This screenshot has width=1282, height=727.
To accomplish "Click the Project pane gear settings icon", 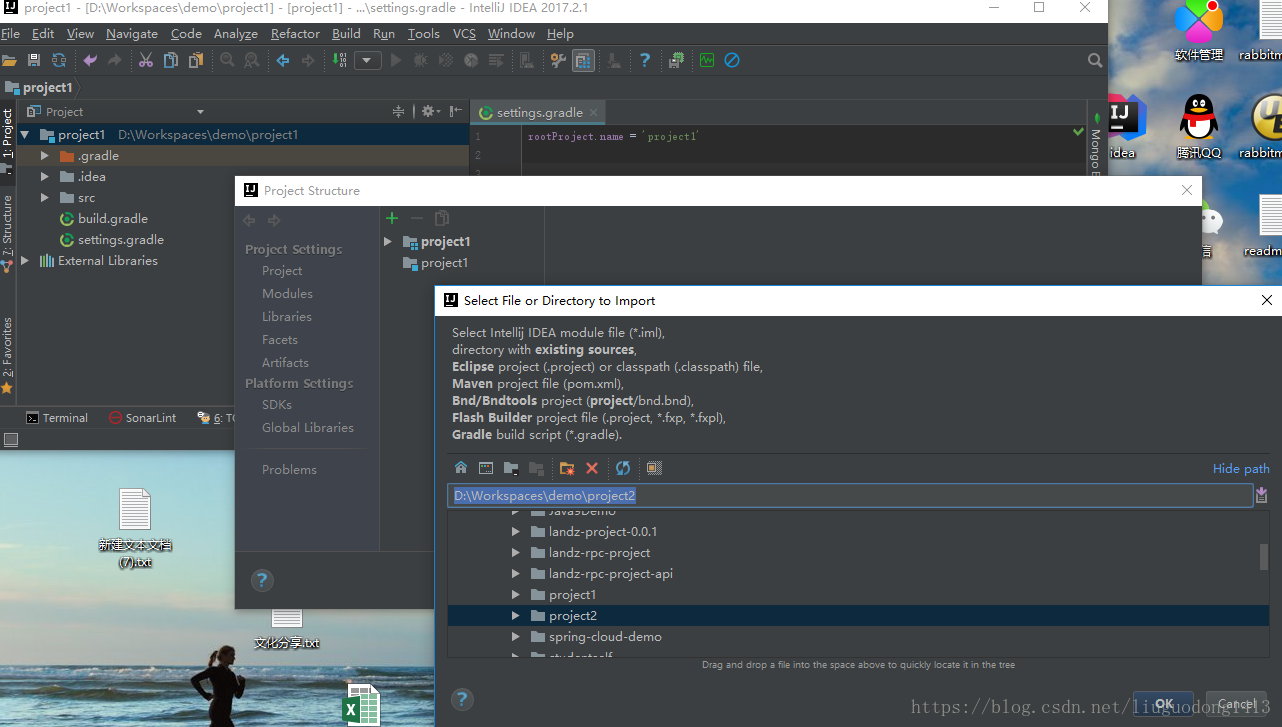I will 428,111.
